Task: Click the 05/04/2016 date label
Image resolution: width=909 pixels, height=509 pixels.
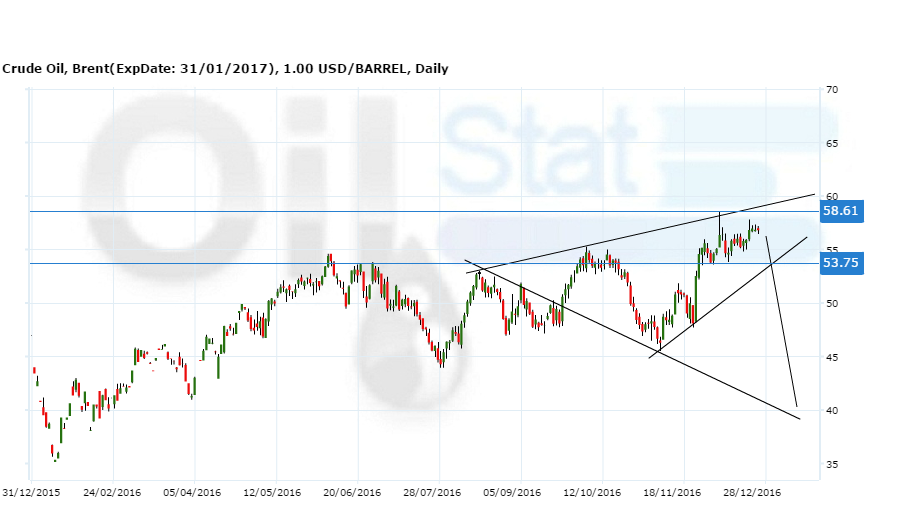Action: coord(192,492)
